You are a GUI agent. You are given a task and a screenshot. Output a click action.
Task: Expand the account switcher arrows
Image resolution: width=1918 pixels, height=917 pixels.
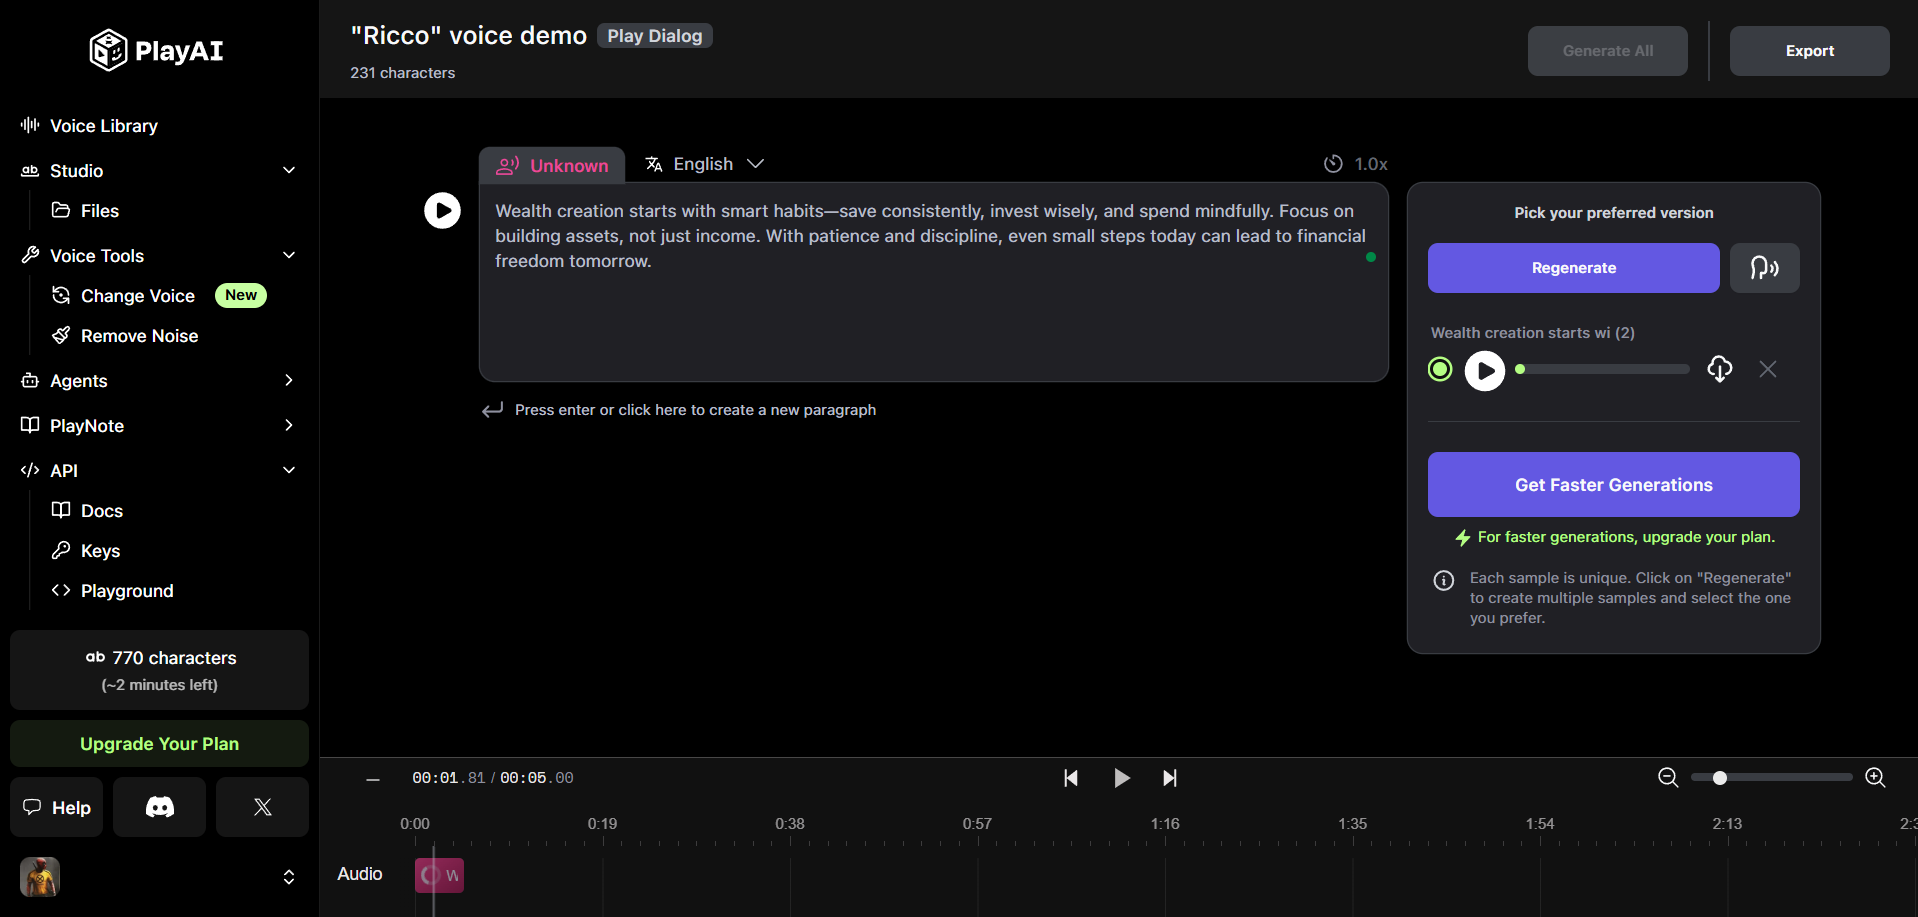(x=289, y=877)
